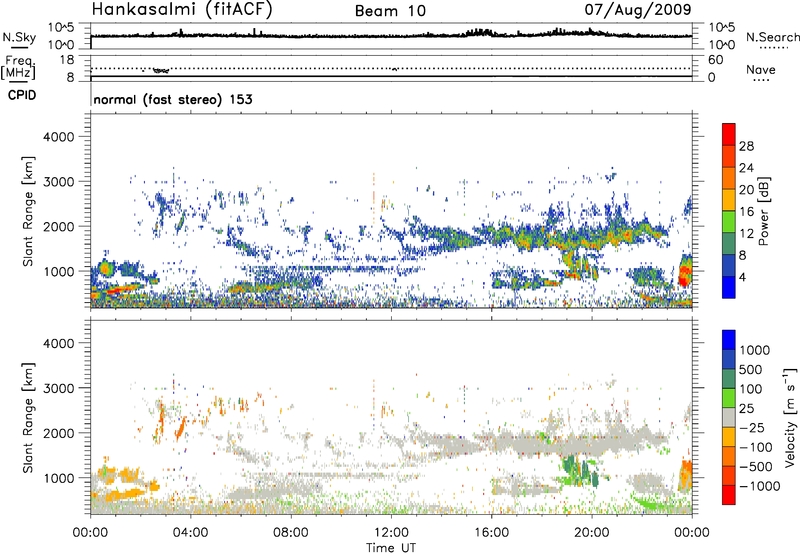The height and width of the screenshot is (554, 800).
Task: Click '3000' on power panel range axis
Action: coord(58,182)
